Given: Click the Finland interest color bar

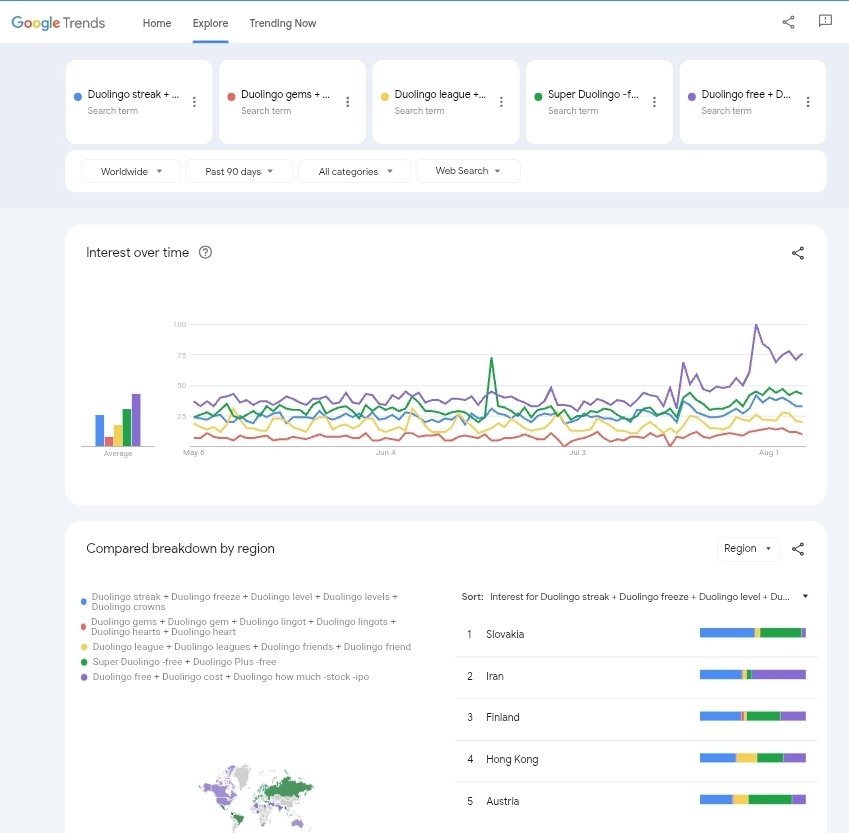Looking at the screenshot, I should 753,716.
